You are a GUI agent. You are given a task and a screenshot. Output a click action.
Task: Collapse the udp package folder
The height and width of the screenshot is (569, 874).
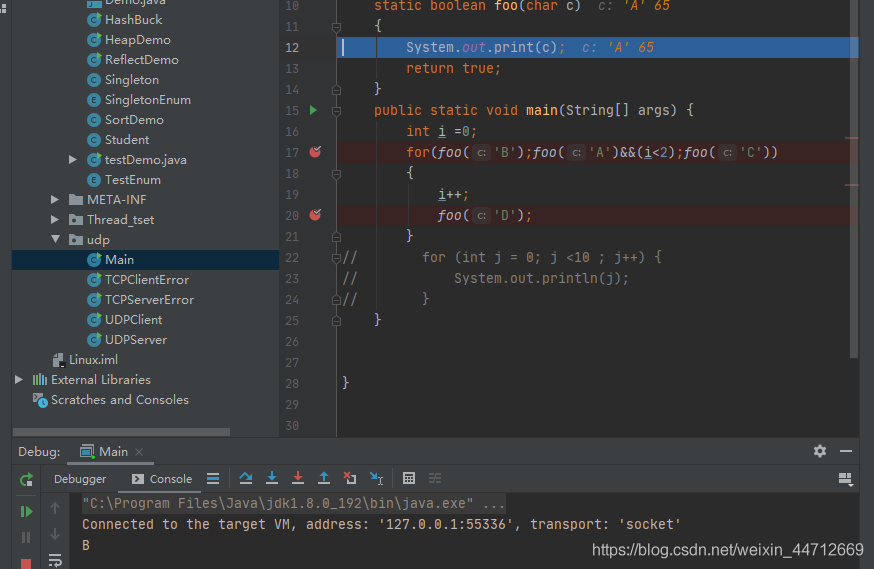point(56,240)
